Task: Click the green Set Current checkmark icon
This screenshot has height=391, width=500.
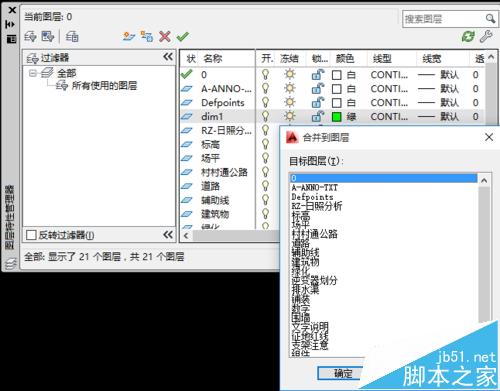Action: point(183,36)
